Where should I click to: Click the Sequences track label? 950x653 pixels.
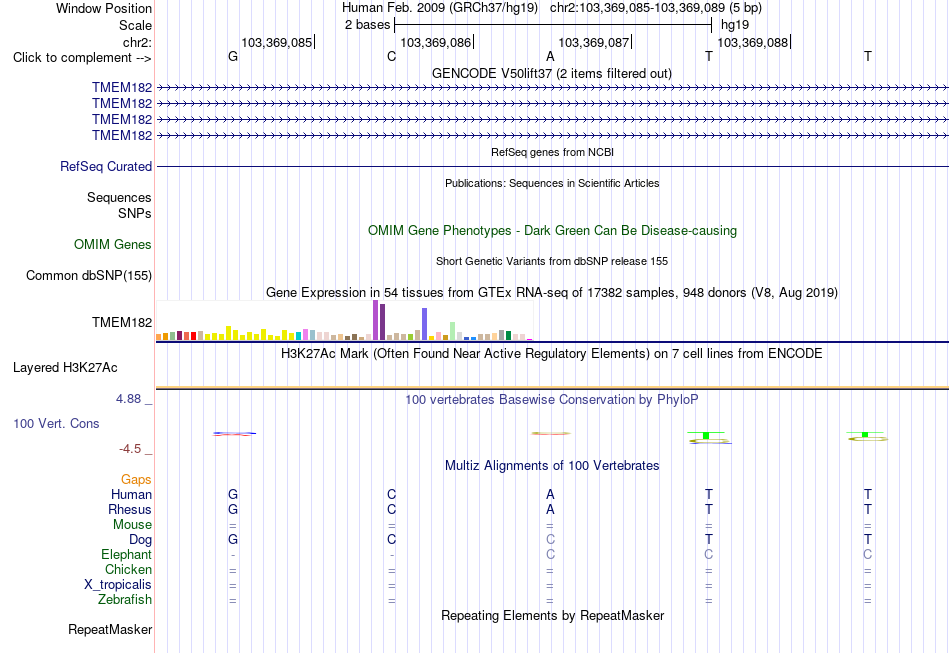tap(119, 197)
